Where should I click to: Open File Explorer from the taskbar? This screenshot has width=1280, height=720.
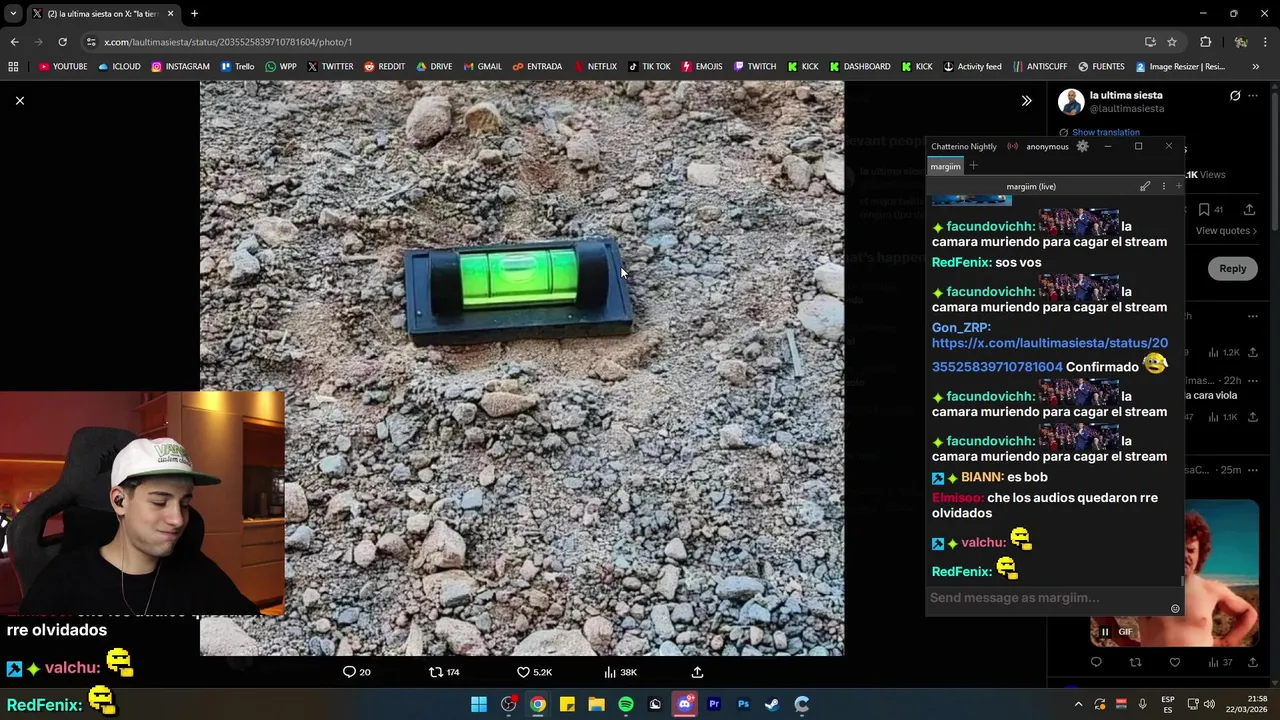click(597, 704)
